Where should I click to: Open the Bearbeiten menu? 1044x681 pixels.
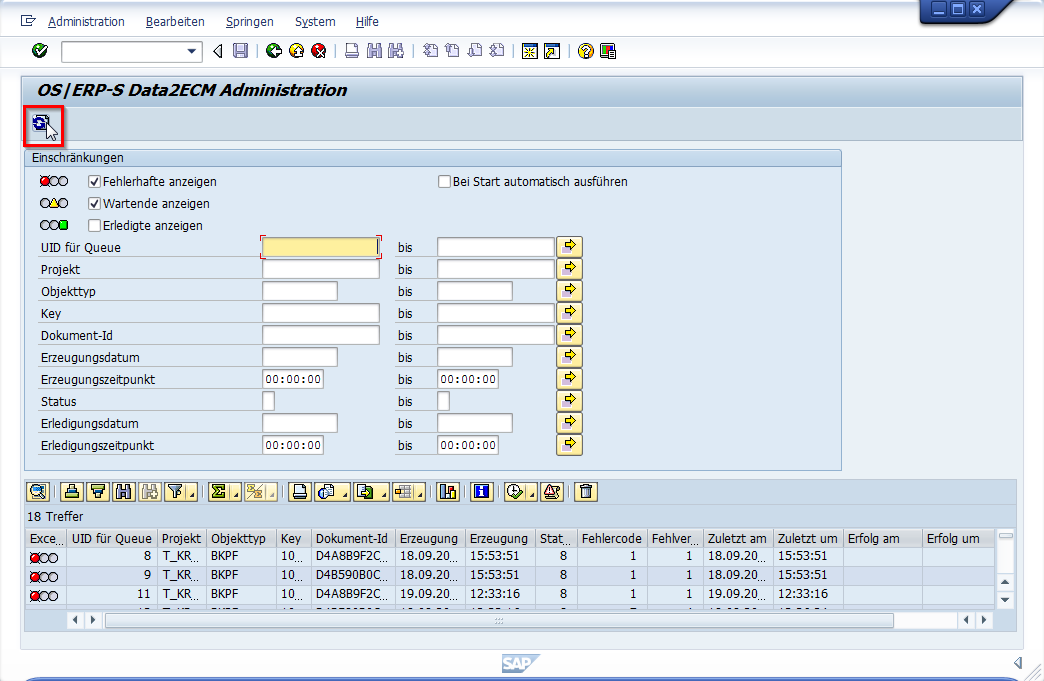pyautogui.click(x=175, y=22)
